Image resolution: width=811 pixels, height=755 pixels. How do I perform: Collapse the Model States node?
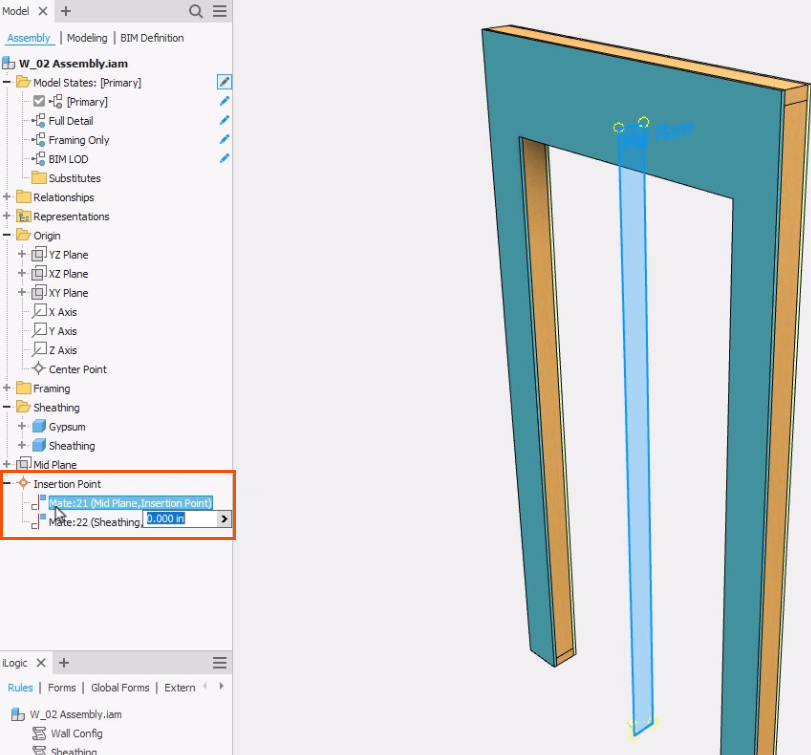(x=8, y=83)
